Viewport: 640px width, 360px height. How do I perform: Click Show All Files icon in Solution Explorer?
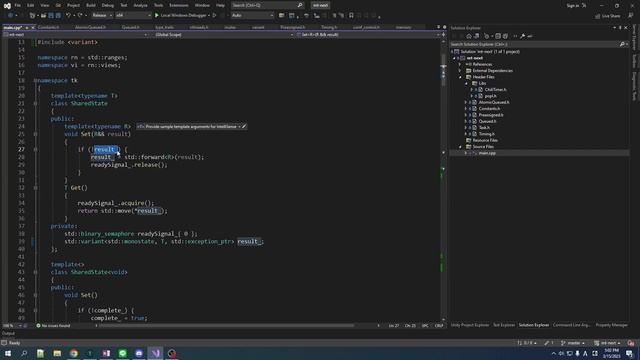coord(505,36)
